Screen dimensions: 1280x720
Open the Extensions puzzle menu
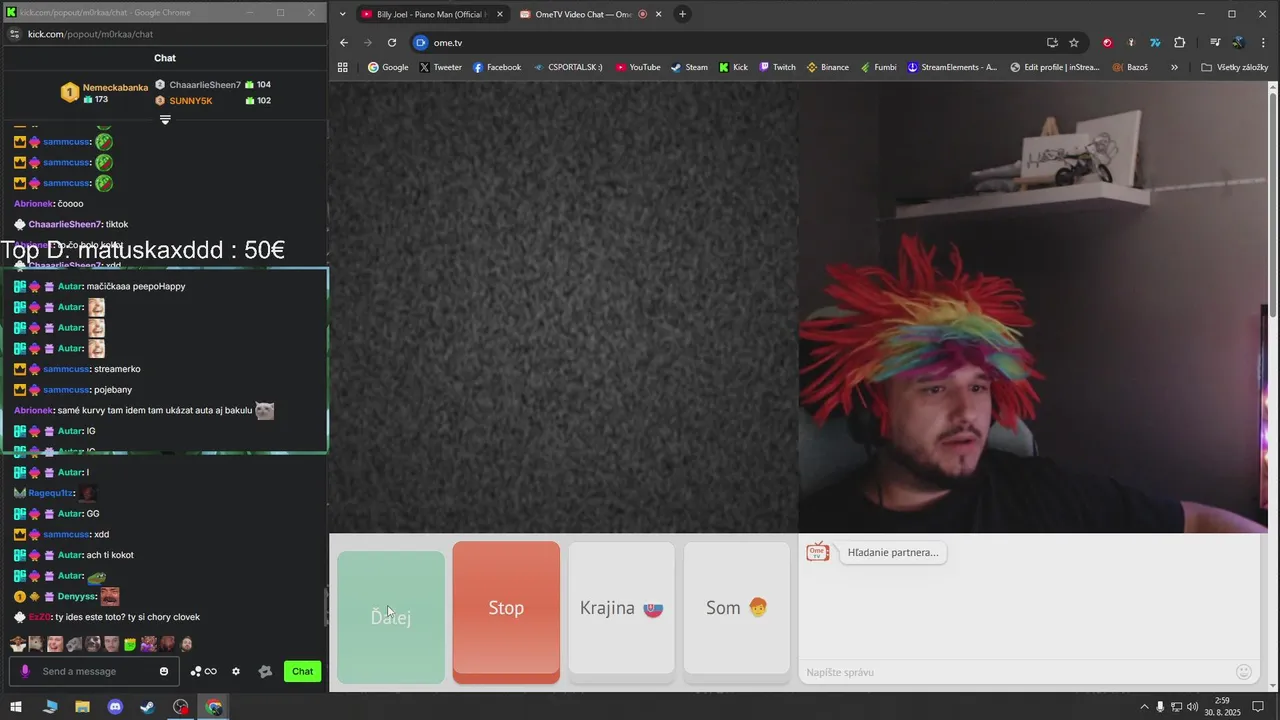pyautogui.click(x=1180, y=43)
